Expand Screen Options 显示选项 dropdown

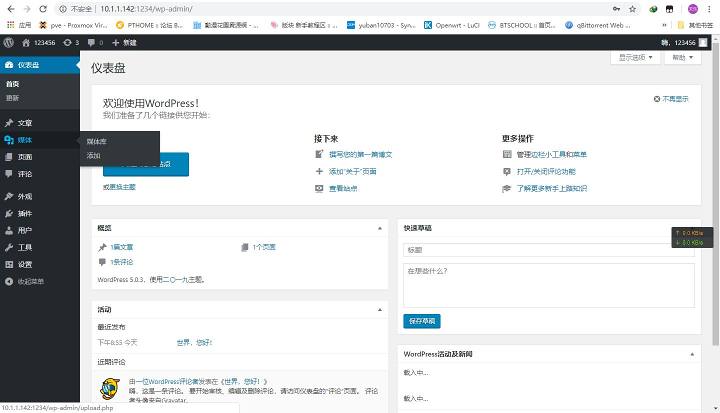click(636, 57)
